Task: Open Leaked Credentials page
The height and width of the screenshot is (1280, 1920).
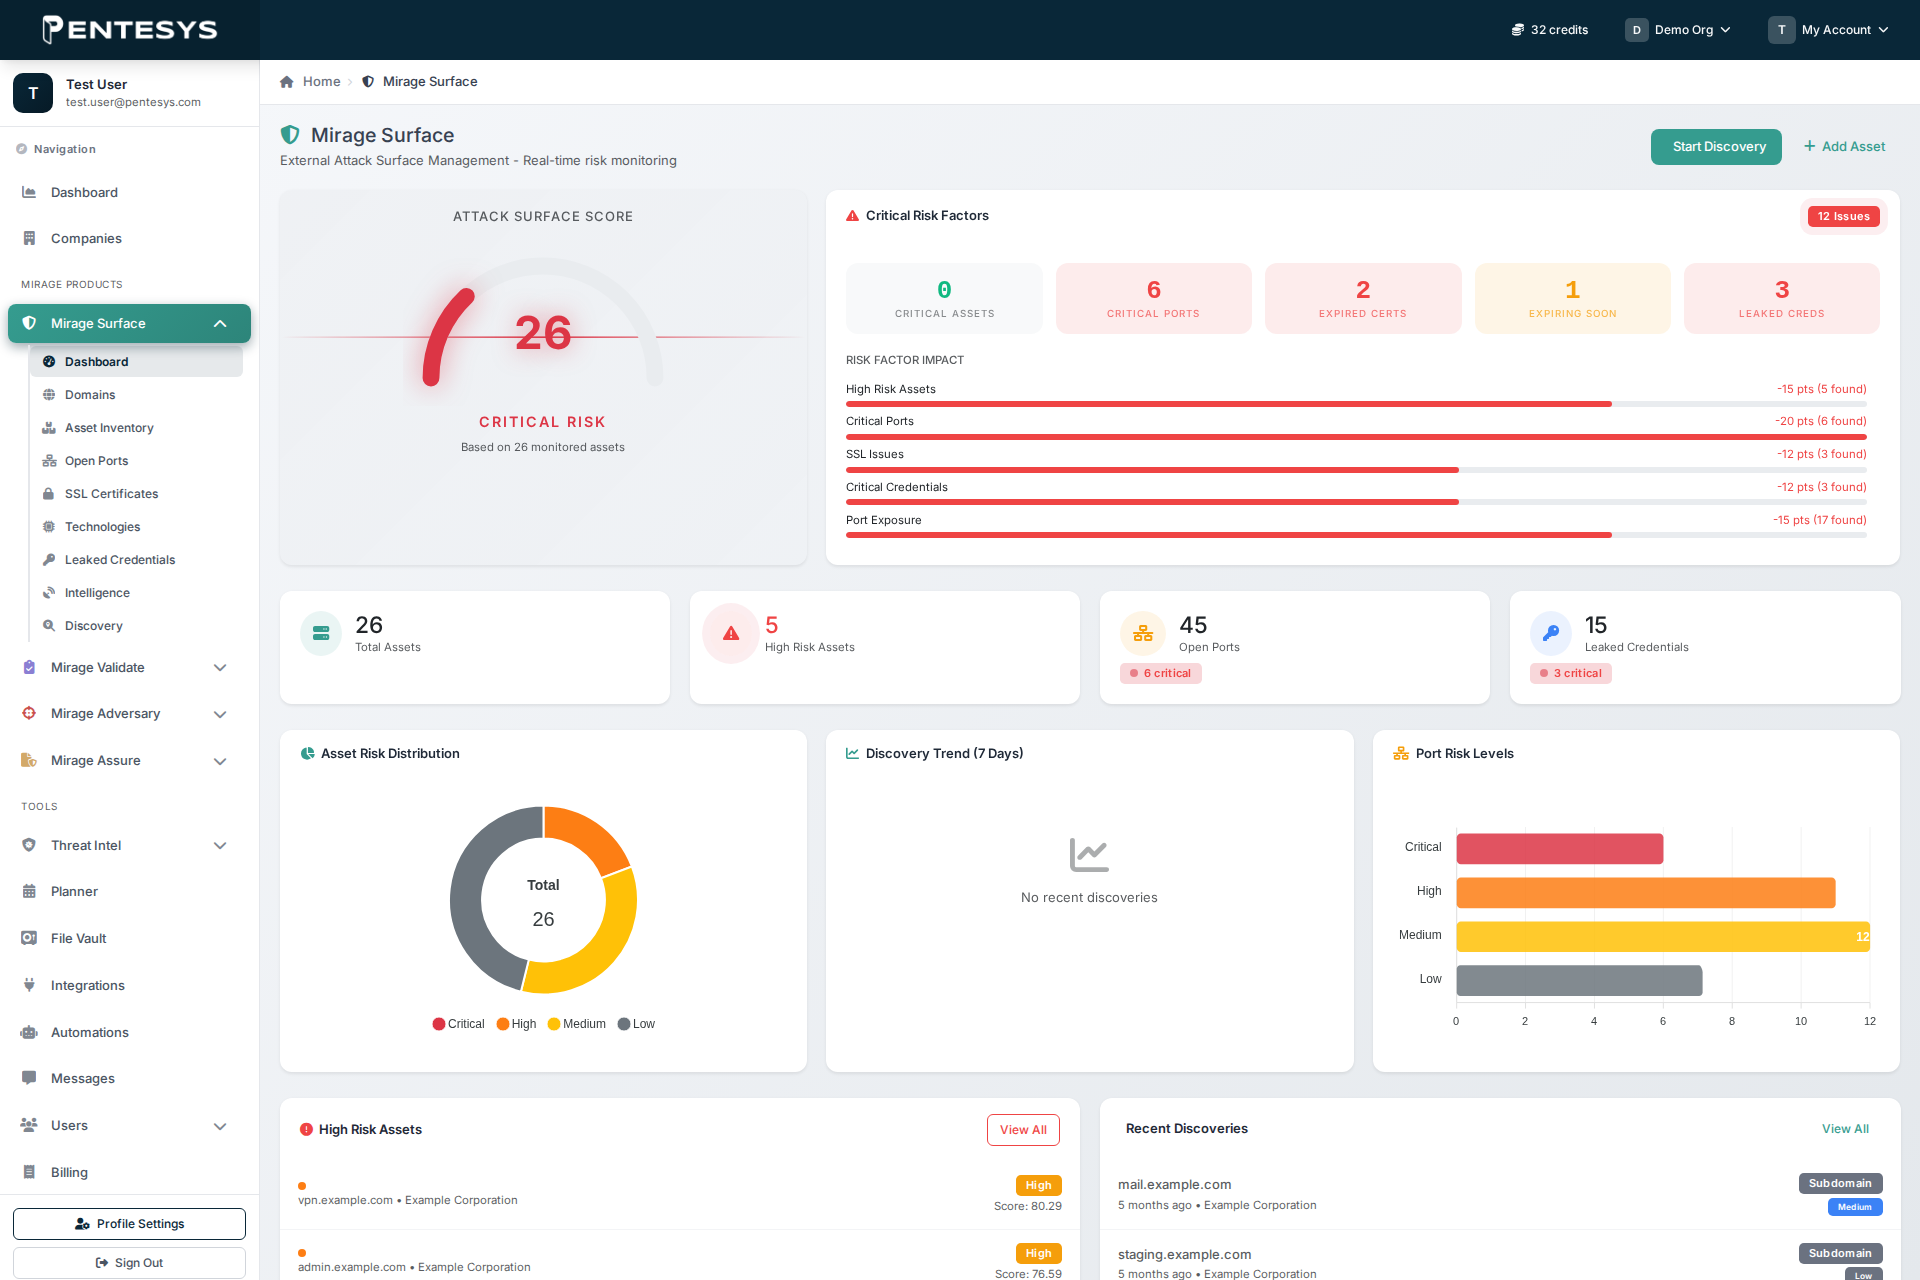Action: pos(136,560)
